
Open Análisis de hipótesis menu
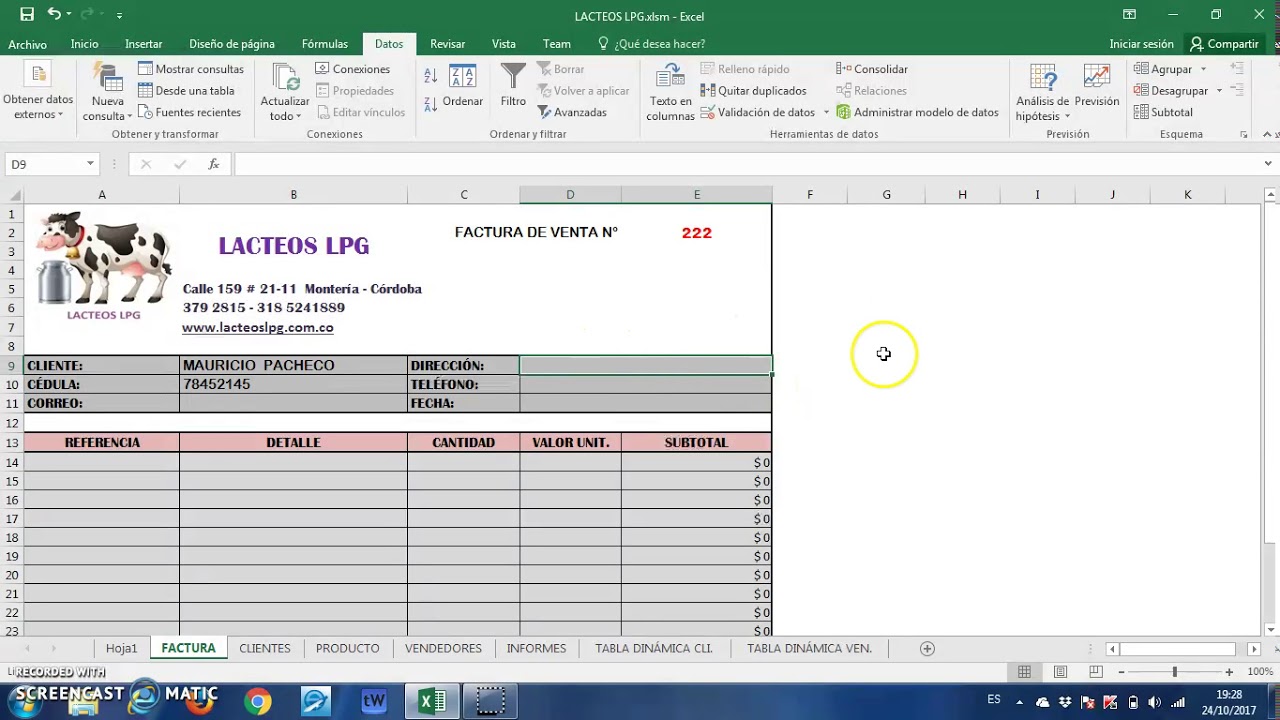pos(1042,93)
